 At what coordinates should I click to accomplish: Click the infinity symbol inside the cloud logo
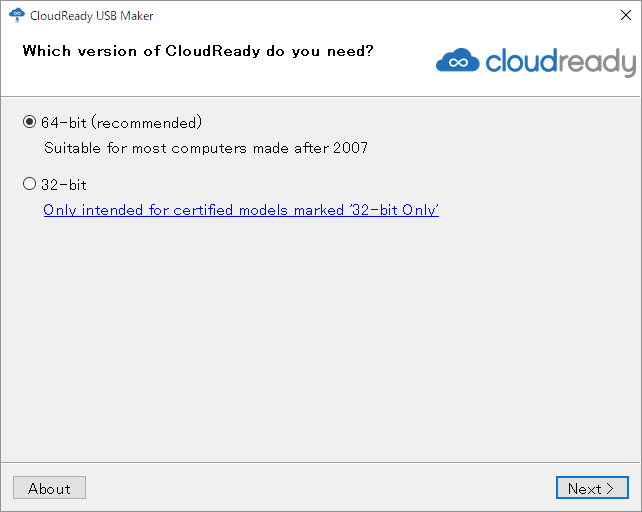pyautogui.click(x=458, y=63)
